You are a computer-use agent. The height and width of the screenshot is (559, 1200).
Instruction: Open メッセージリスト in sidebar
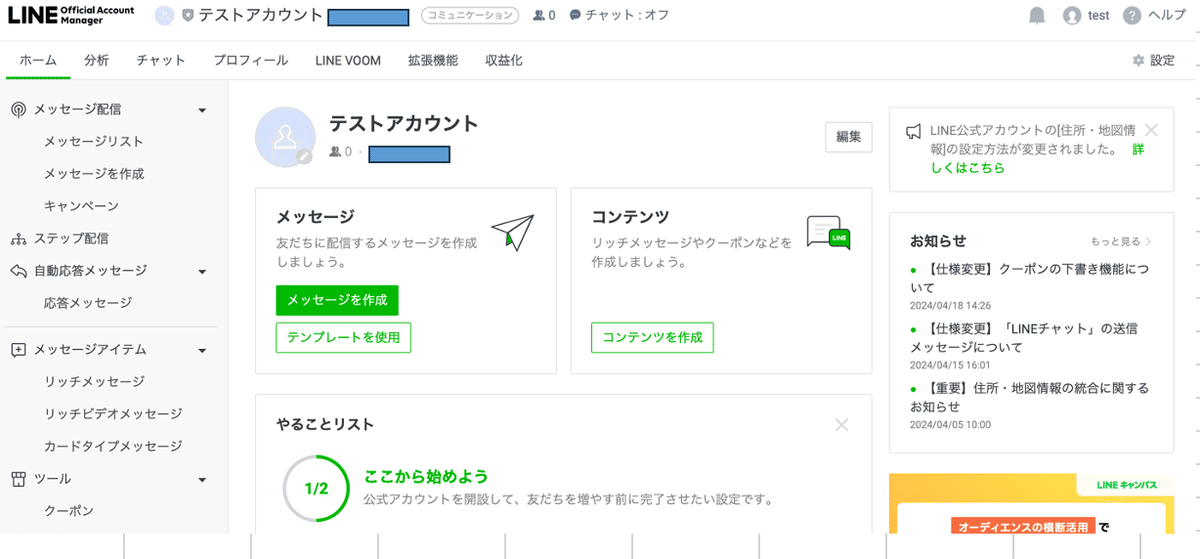coord(94,142)
